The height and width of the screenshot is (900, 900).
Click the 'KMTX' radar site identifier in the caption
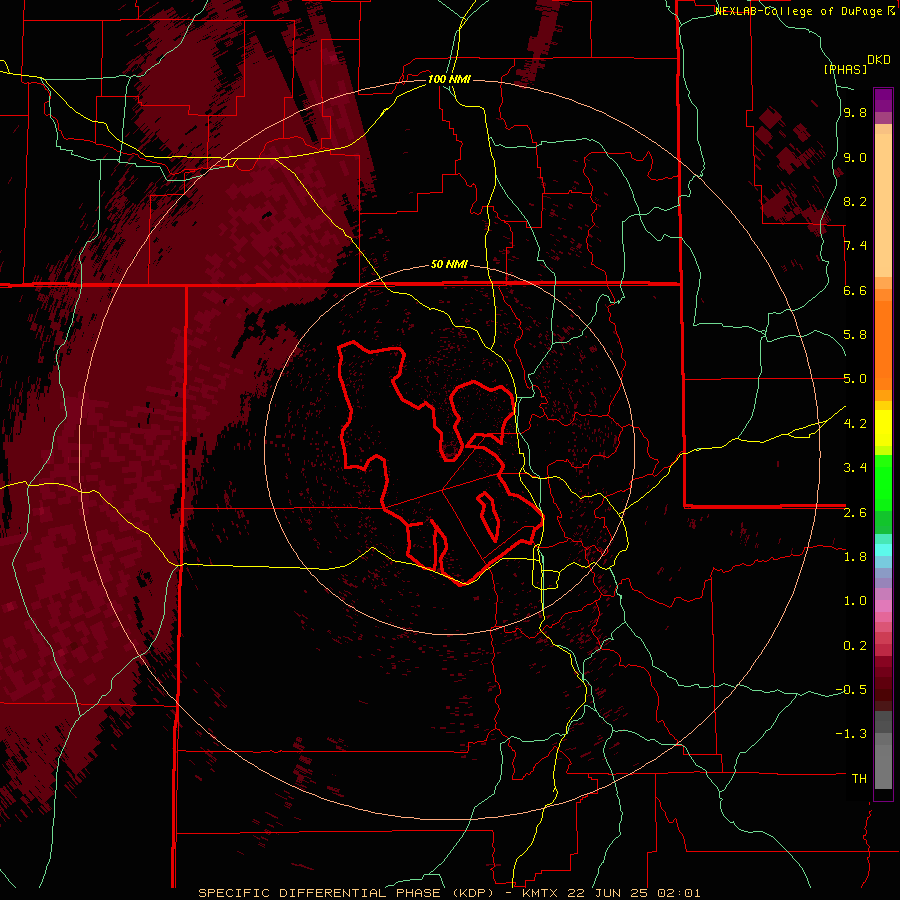click(x=540, y=893)
